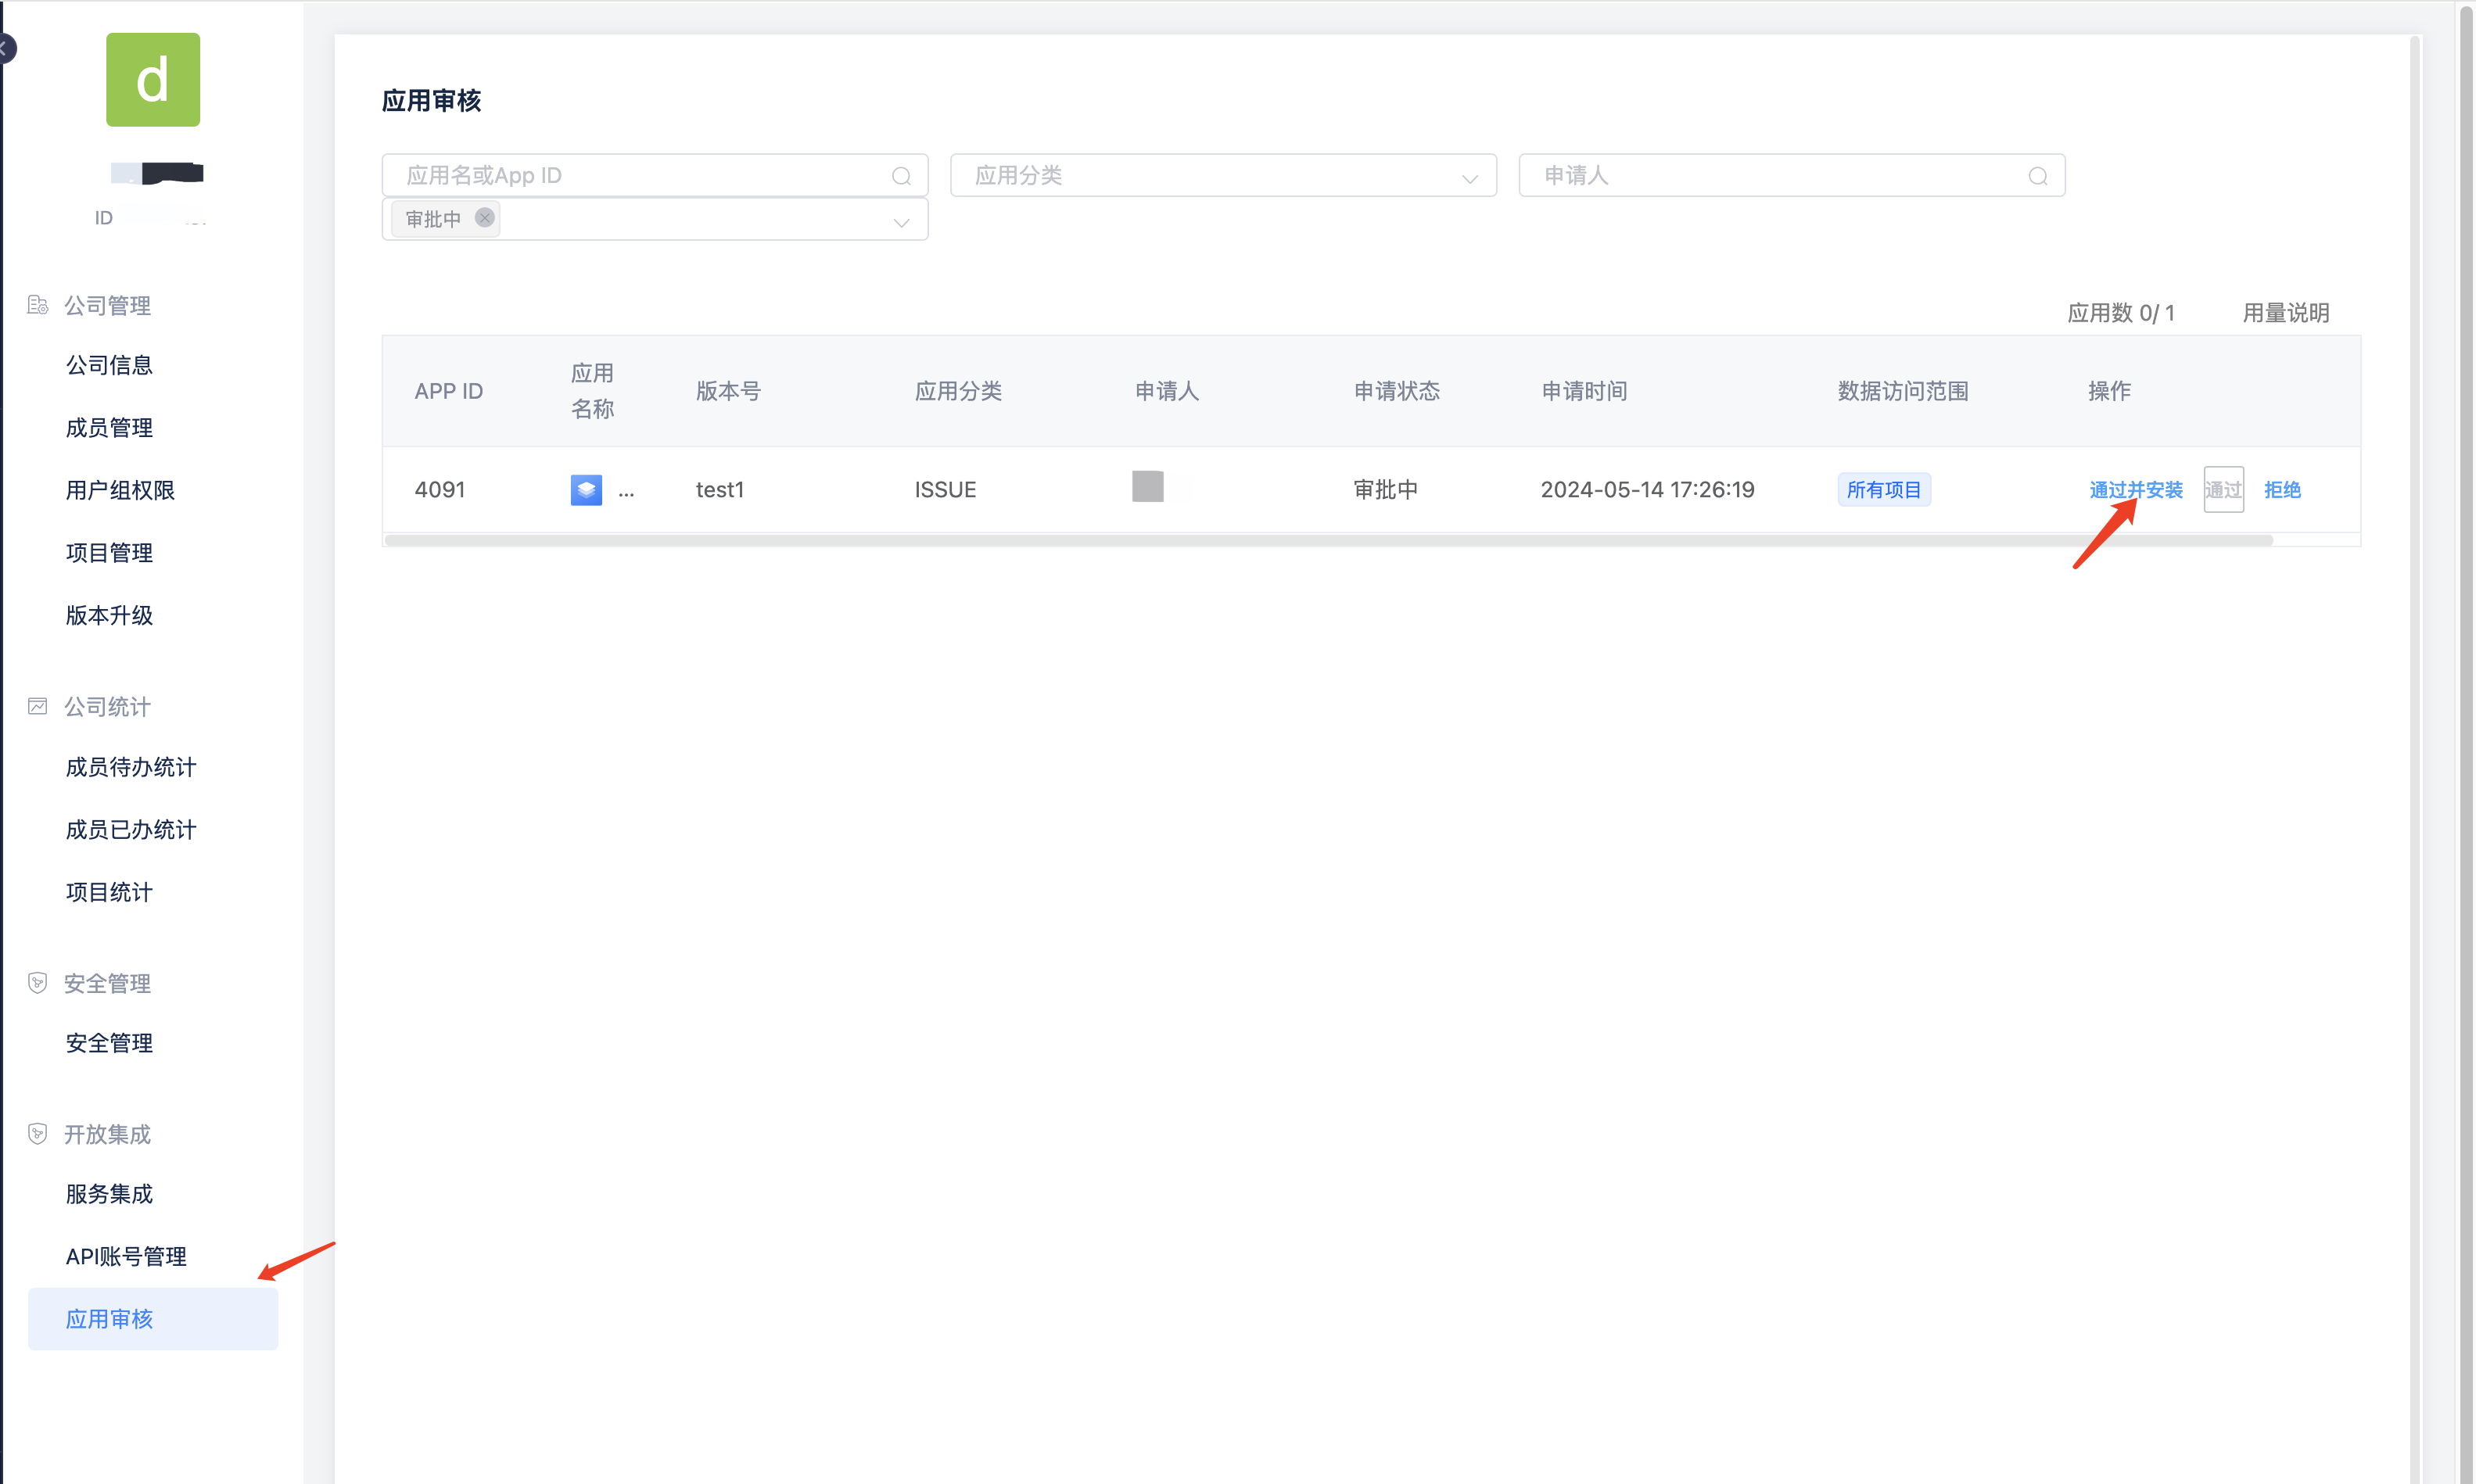Image resolution: width=2476 pixels, height=1484 pixels.
Task: Focus the 申请人 search field
Action: (x=1791, y=175)
